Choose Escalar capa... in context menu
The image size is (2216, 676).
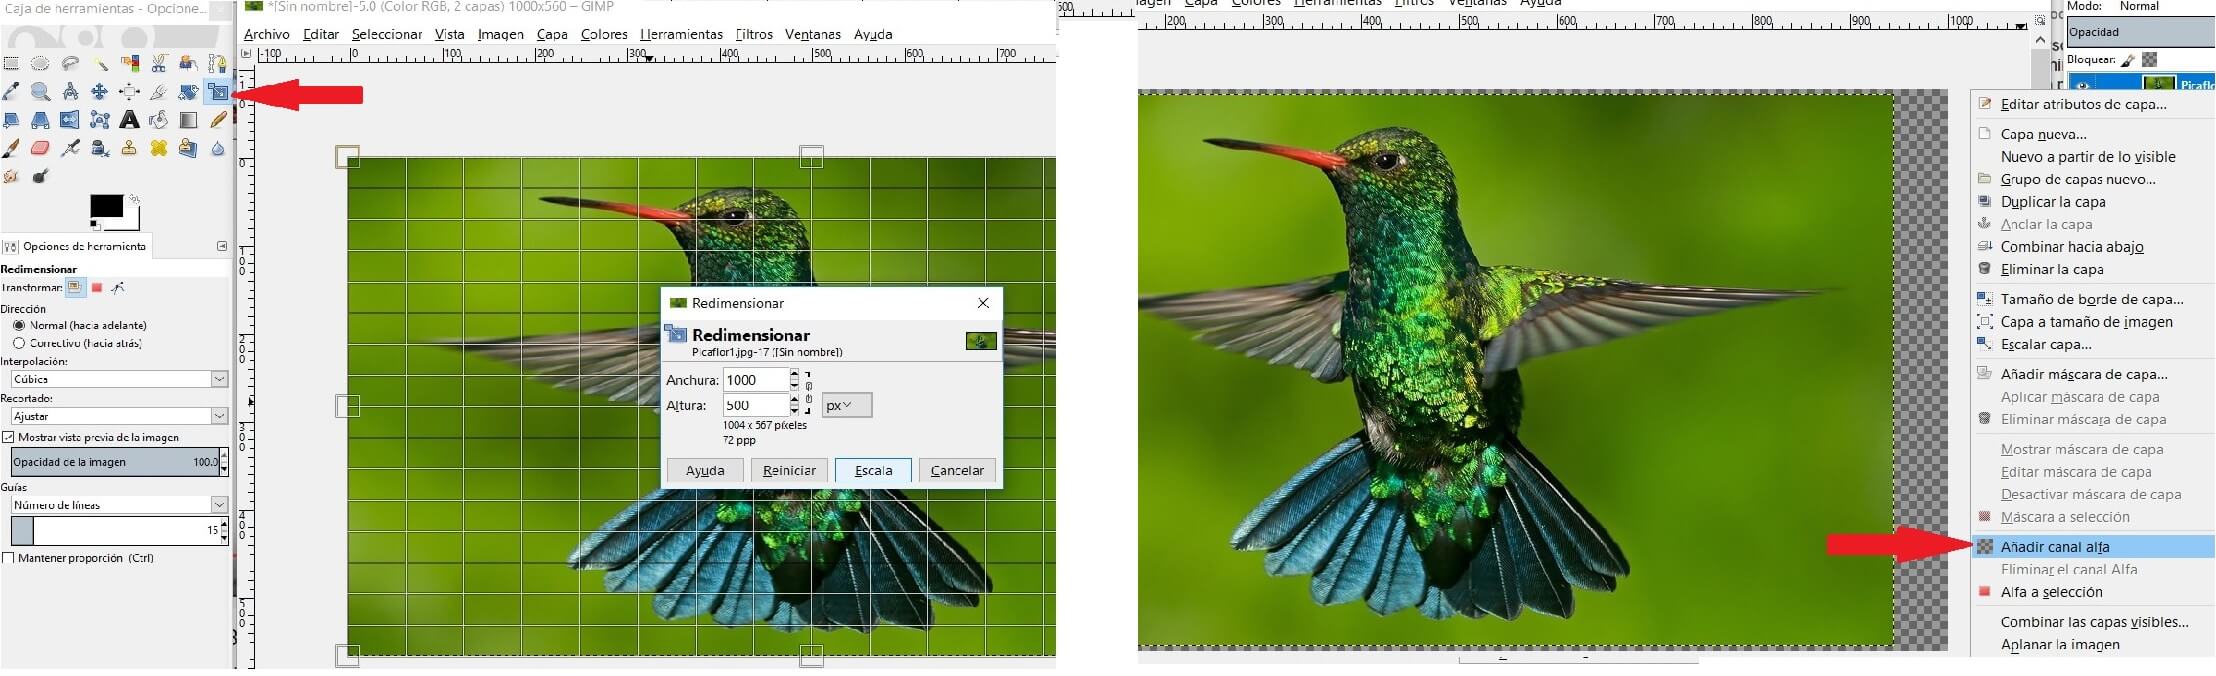point(2092,344)
